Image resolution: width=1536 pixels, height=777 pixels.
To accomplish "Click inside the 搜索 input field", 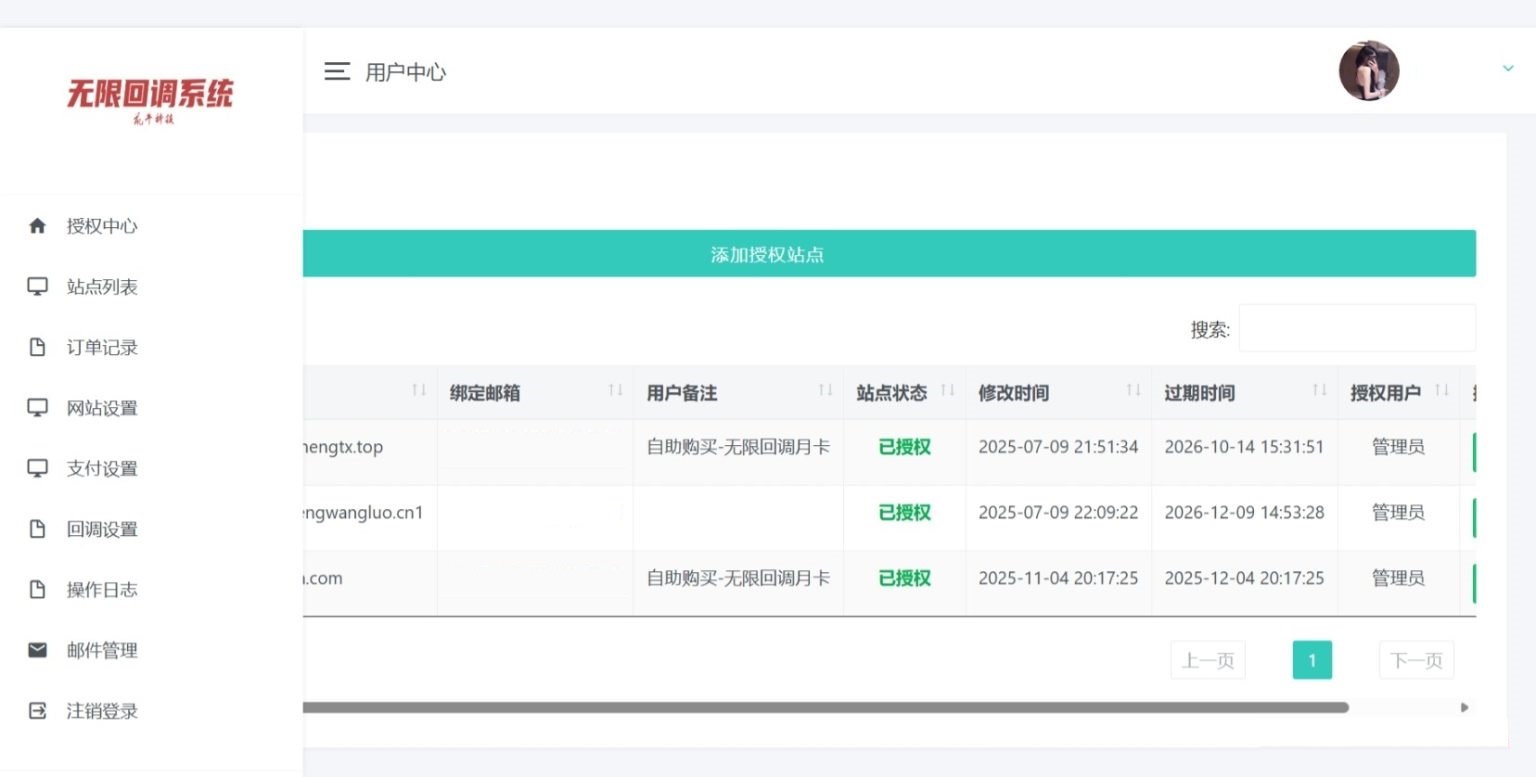I will [x=1356, y=327].
